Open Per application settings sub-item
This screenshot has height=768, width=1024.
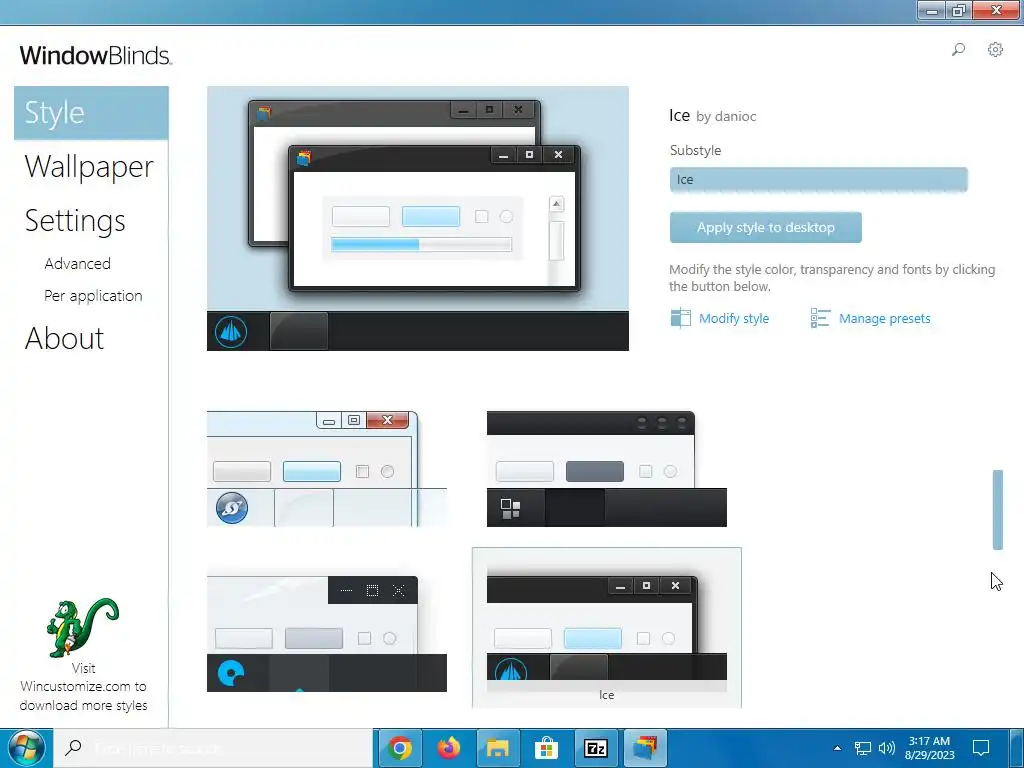[93, 296]
